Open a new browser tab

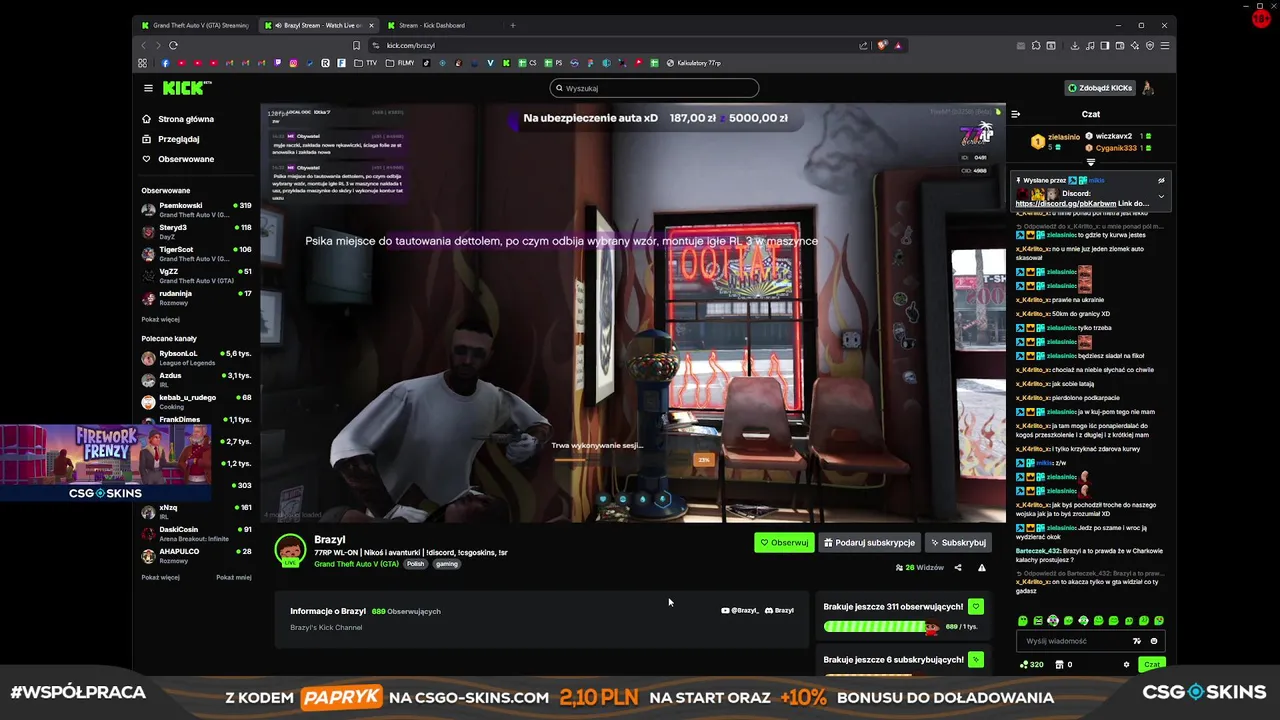(x=513, y=25)
